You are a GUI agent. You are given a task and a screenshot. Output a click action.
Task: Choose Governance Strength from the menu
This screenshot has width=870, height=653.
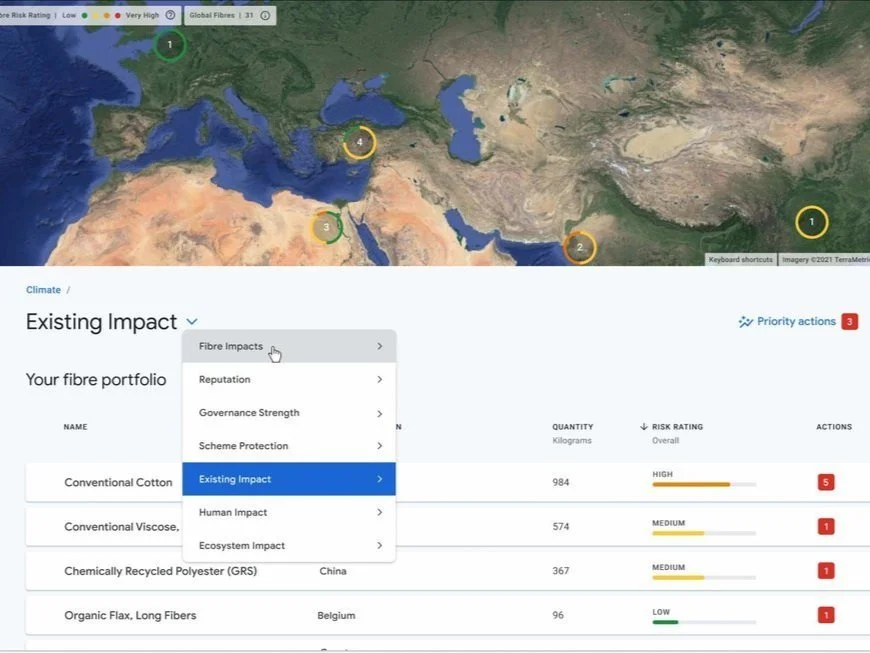click(x=289, y=413)
